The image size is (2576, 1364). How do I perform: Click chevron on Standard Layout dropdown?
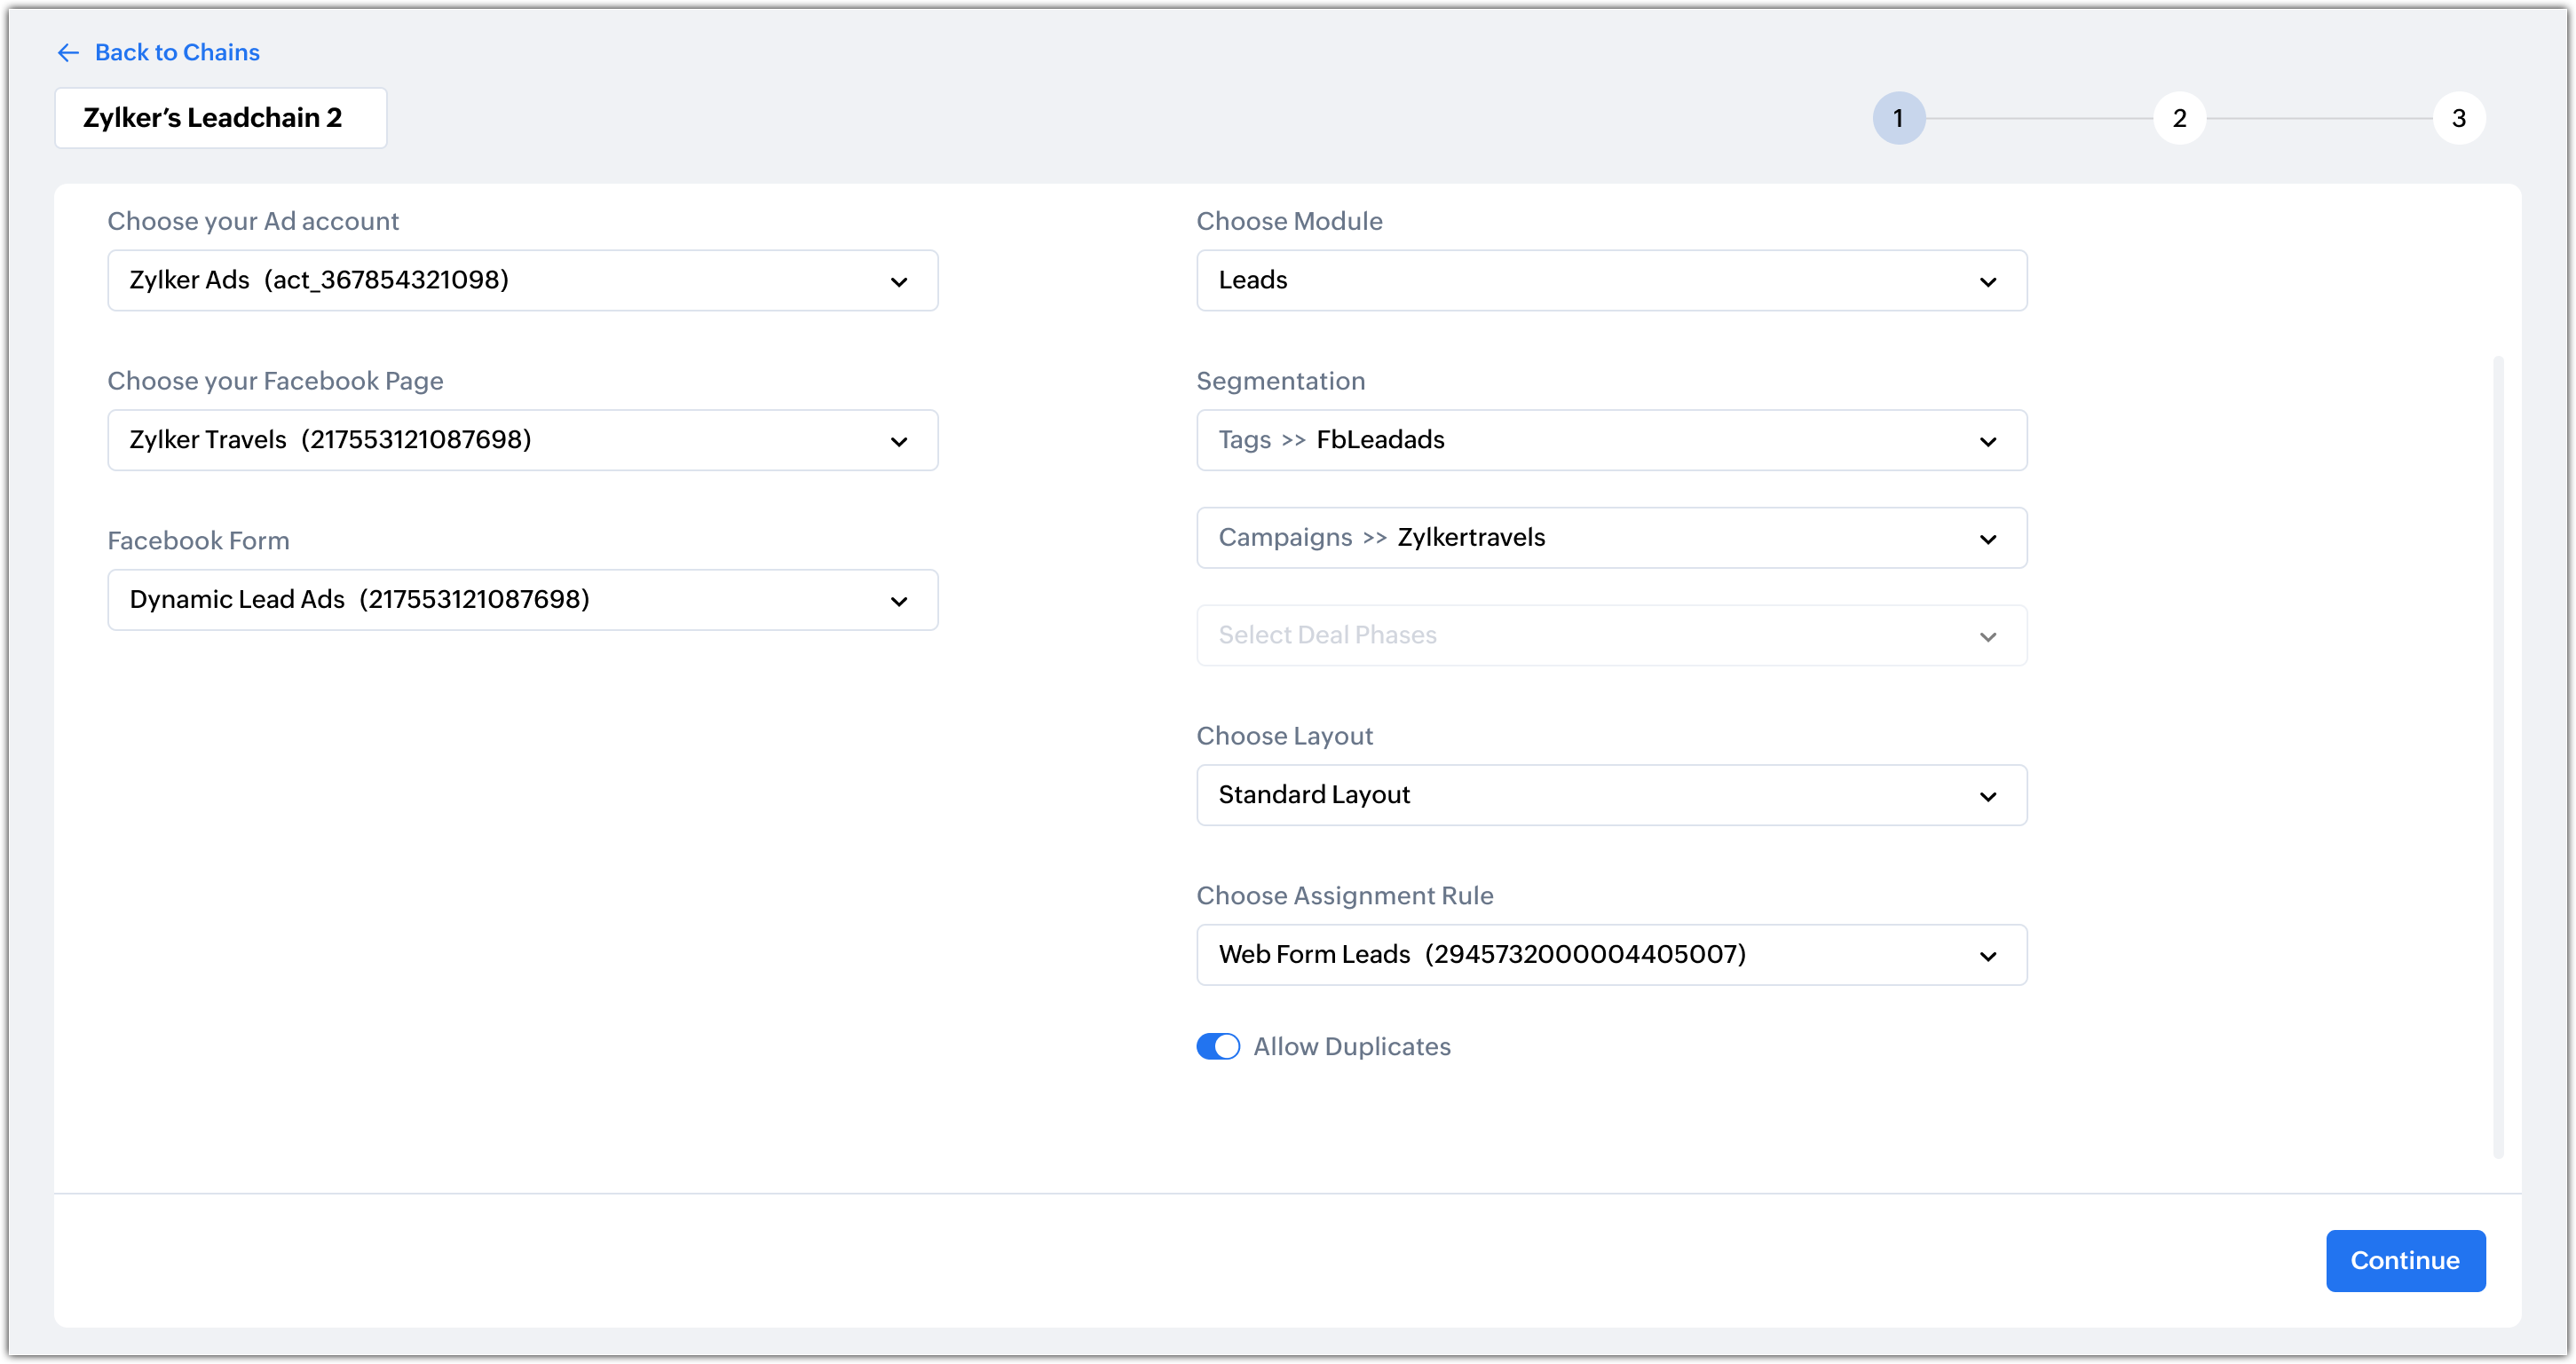click(1988, 797)
